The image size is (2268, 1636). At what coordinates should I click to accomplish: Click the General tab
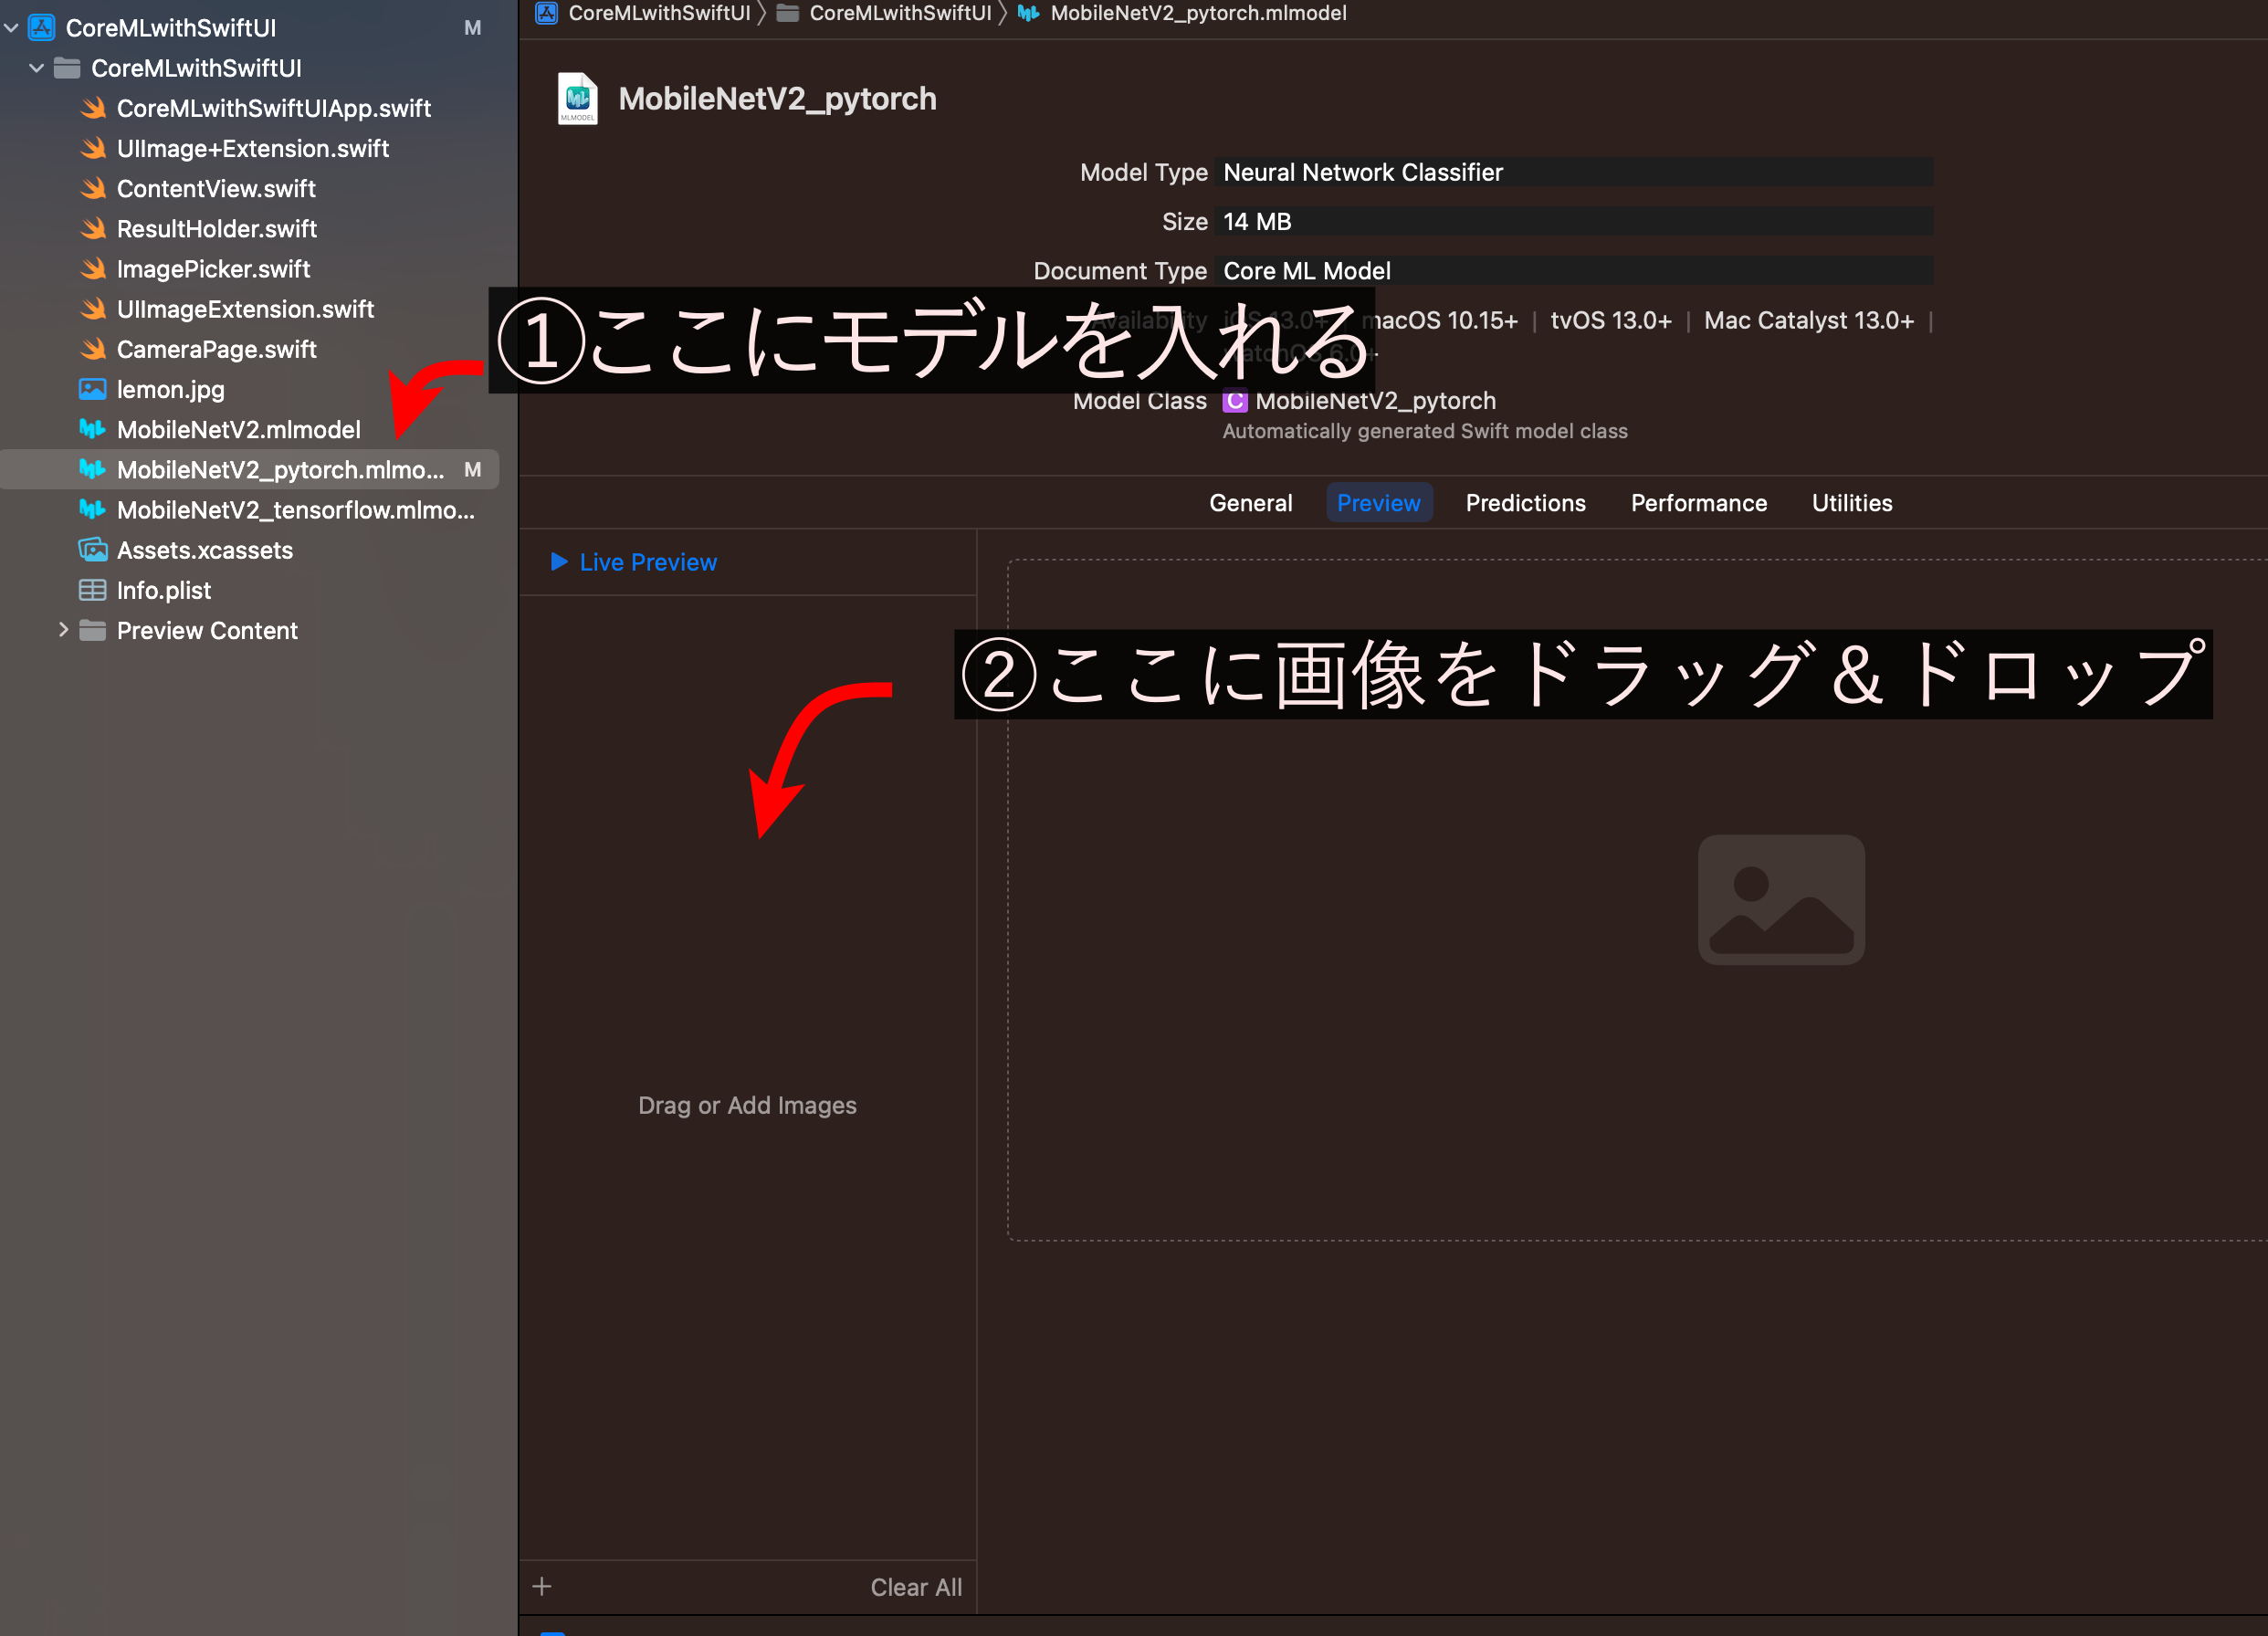[x=1252, y=504]
